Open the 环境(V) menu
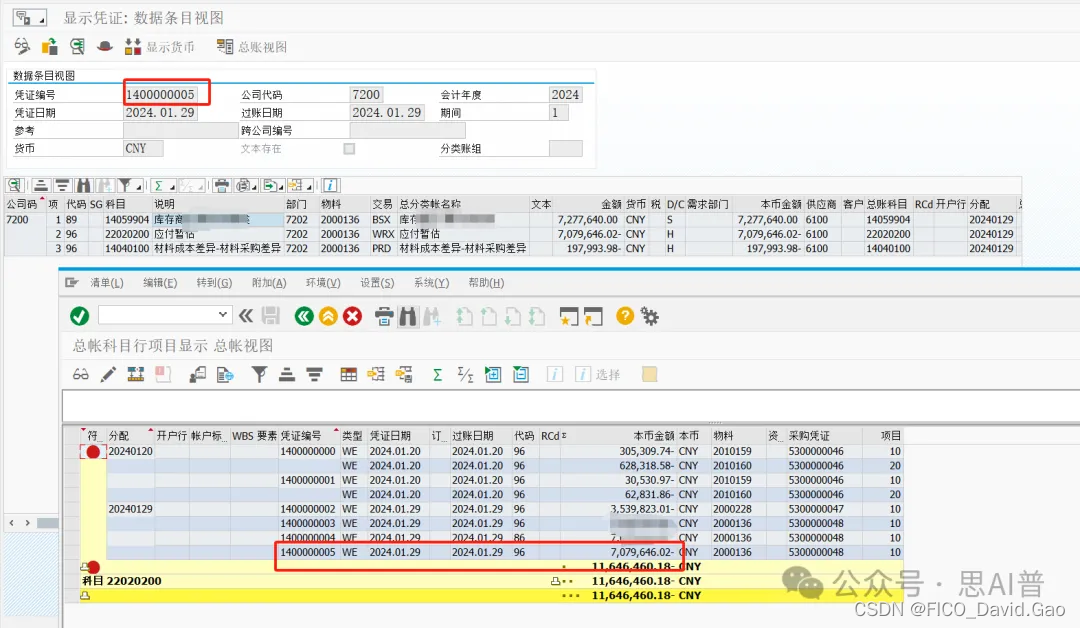Viewport: 1080px width, 628px height. point(323,283)
